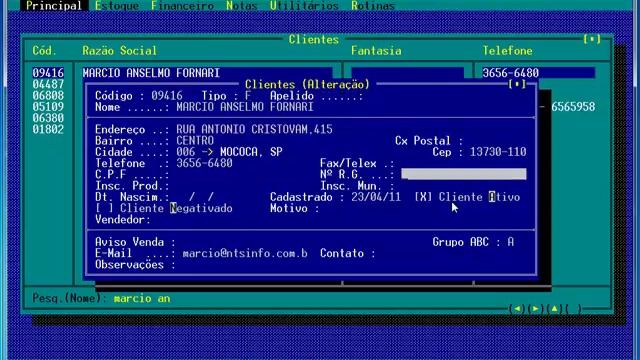Close the Clientes (Alteração) dialog via its corner box

517,84
